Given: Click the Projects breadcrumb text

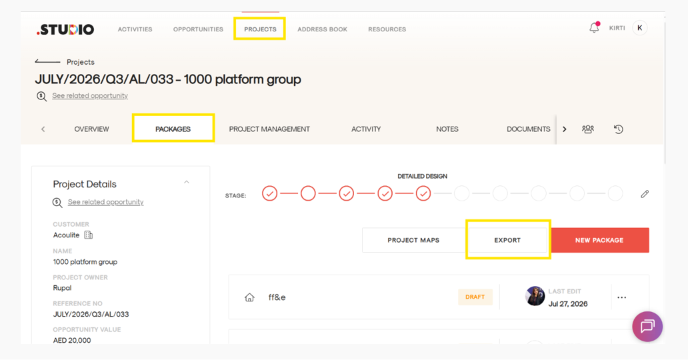Looking at the screenshot, I should click(80, 62).
